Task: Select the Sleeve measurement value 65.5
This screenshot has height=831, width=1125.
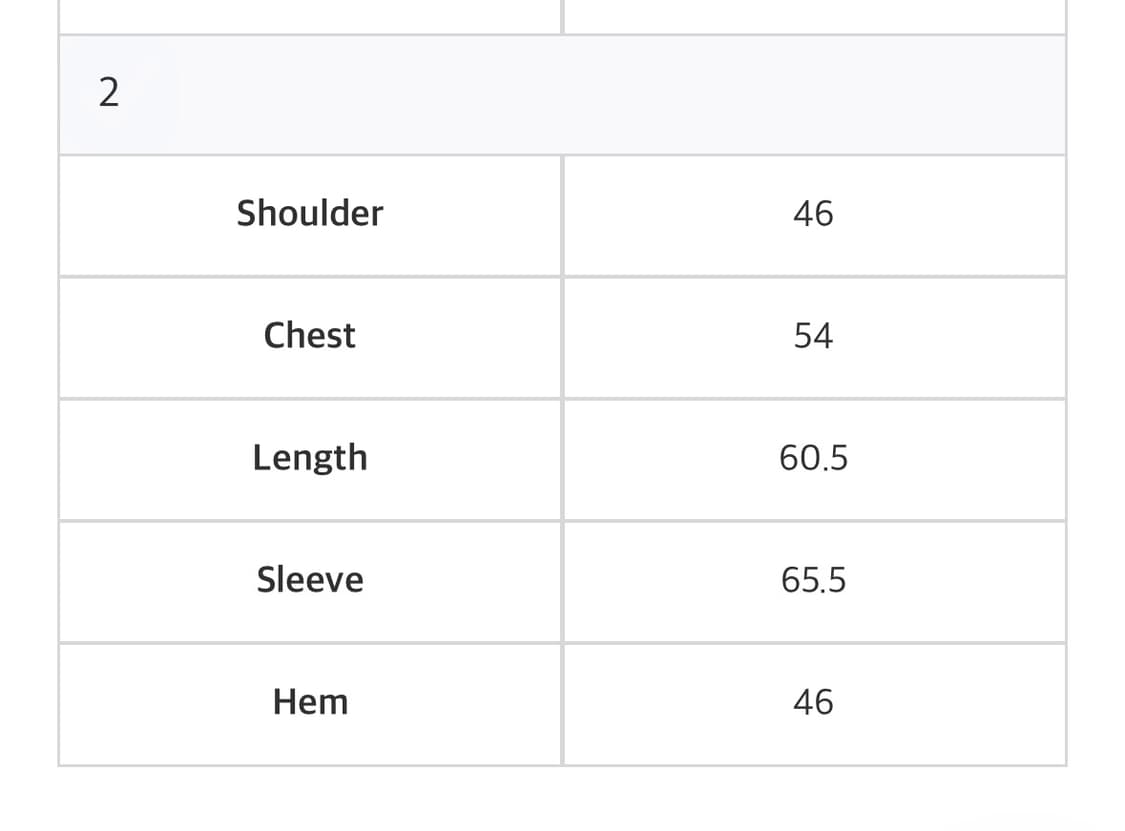Action: tap(813, 580)
